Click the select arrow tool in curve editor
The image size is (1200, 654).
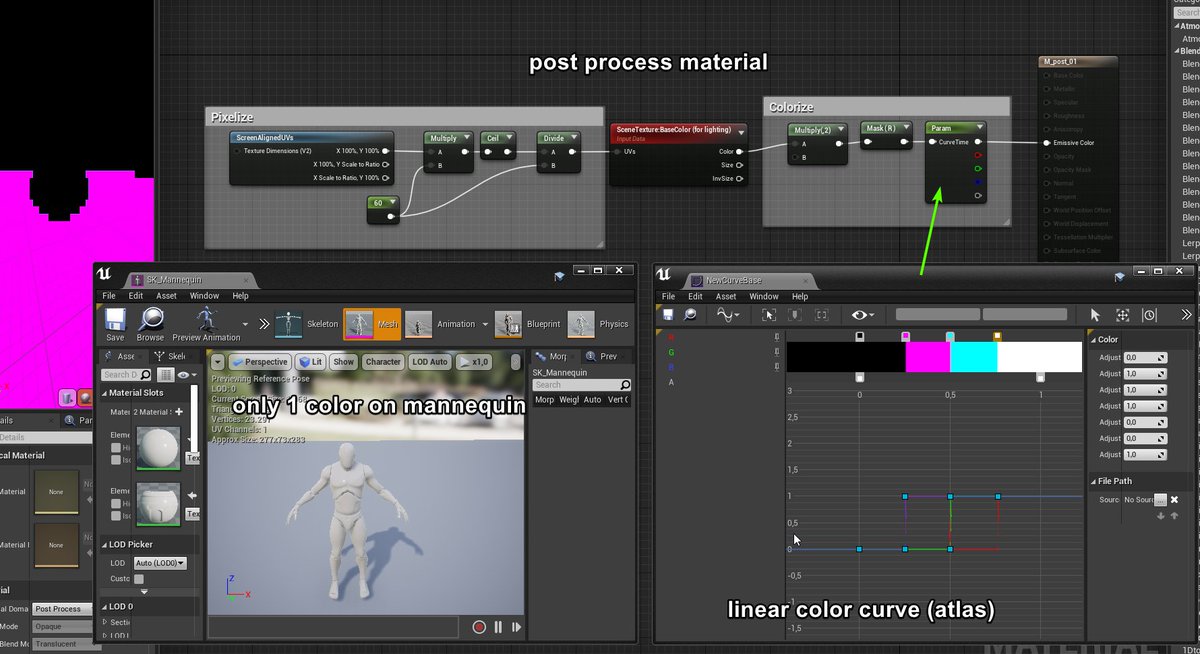tap(1095, 315)
